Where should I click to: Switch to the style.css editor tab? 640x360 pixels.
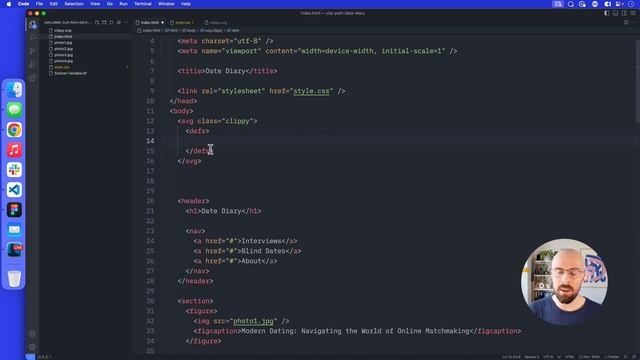[x=182, y=22]
